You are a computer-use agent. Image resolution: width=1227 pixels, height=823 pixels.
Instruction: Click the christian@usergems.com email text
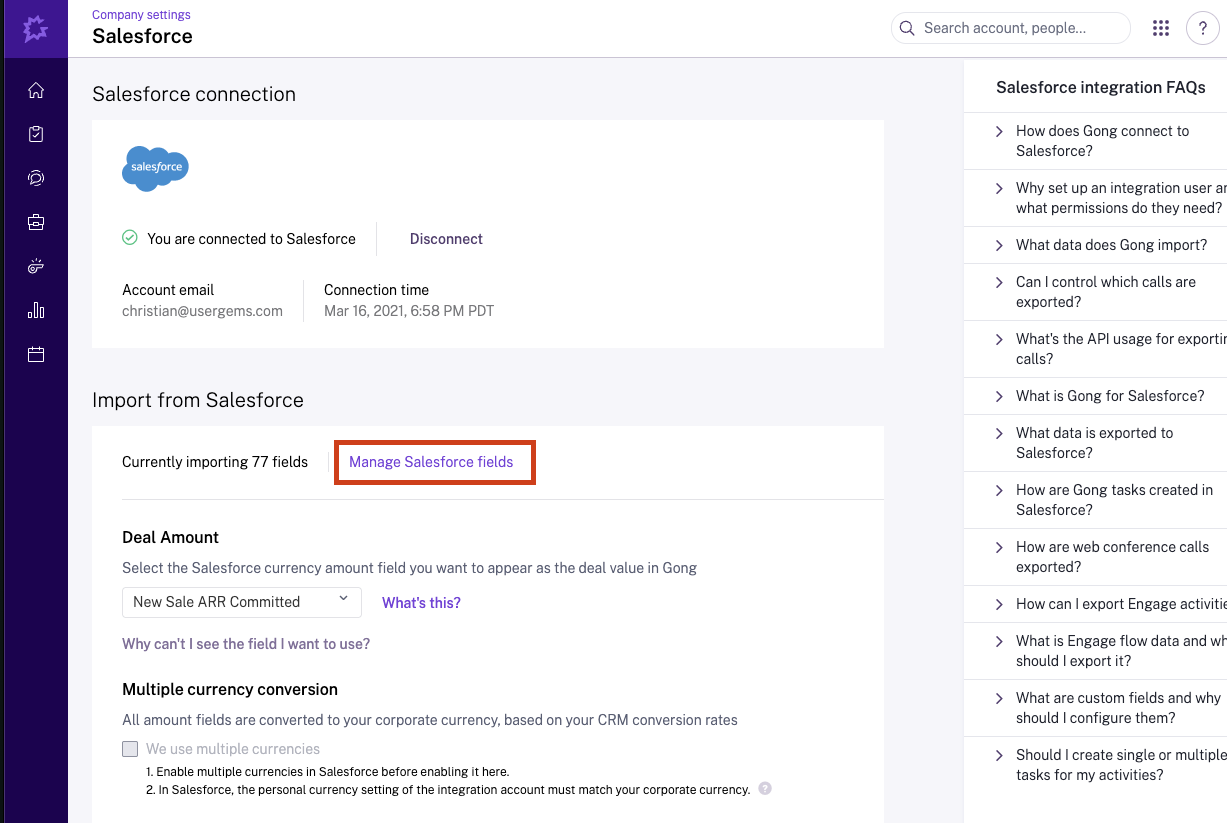coord(202,311)
